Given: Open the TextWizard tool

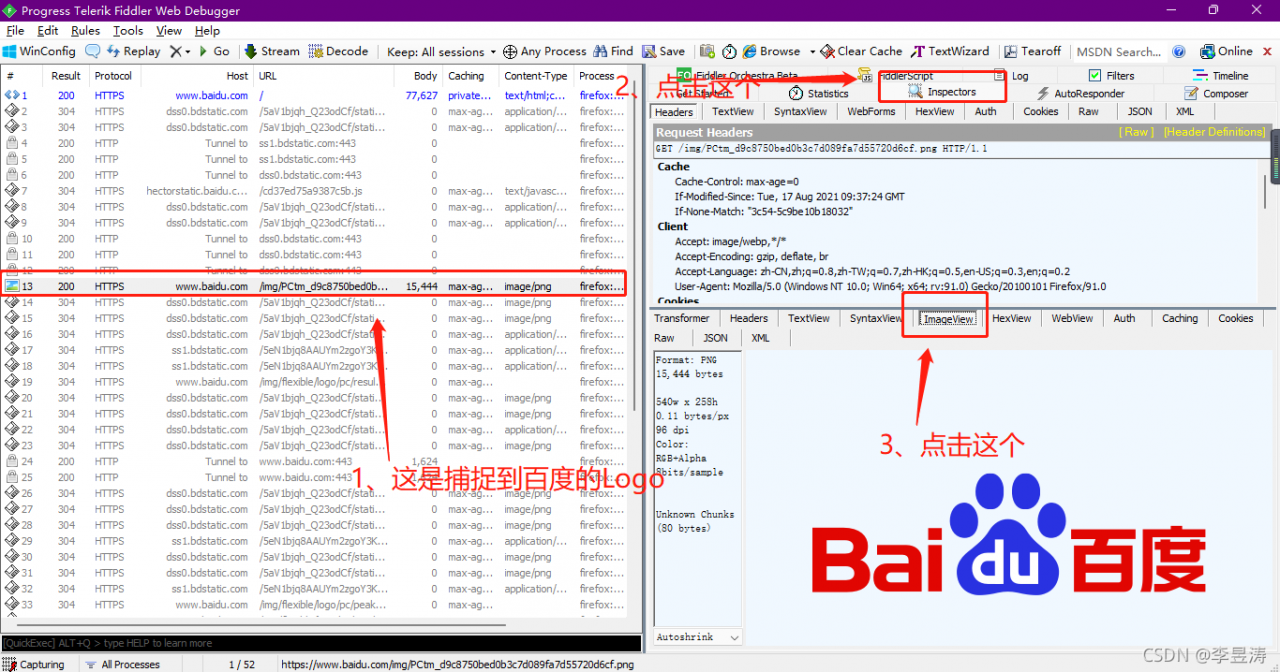Looking at the screenshot, I should 950,51.
